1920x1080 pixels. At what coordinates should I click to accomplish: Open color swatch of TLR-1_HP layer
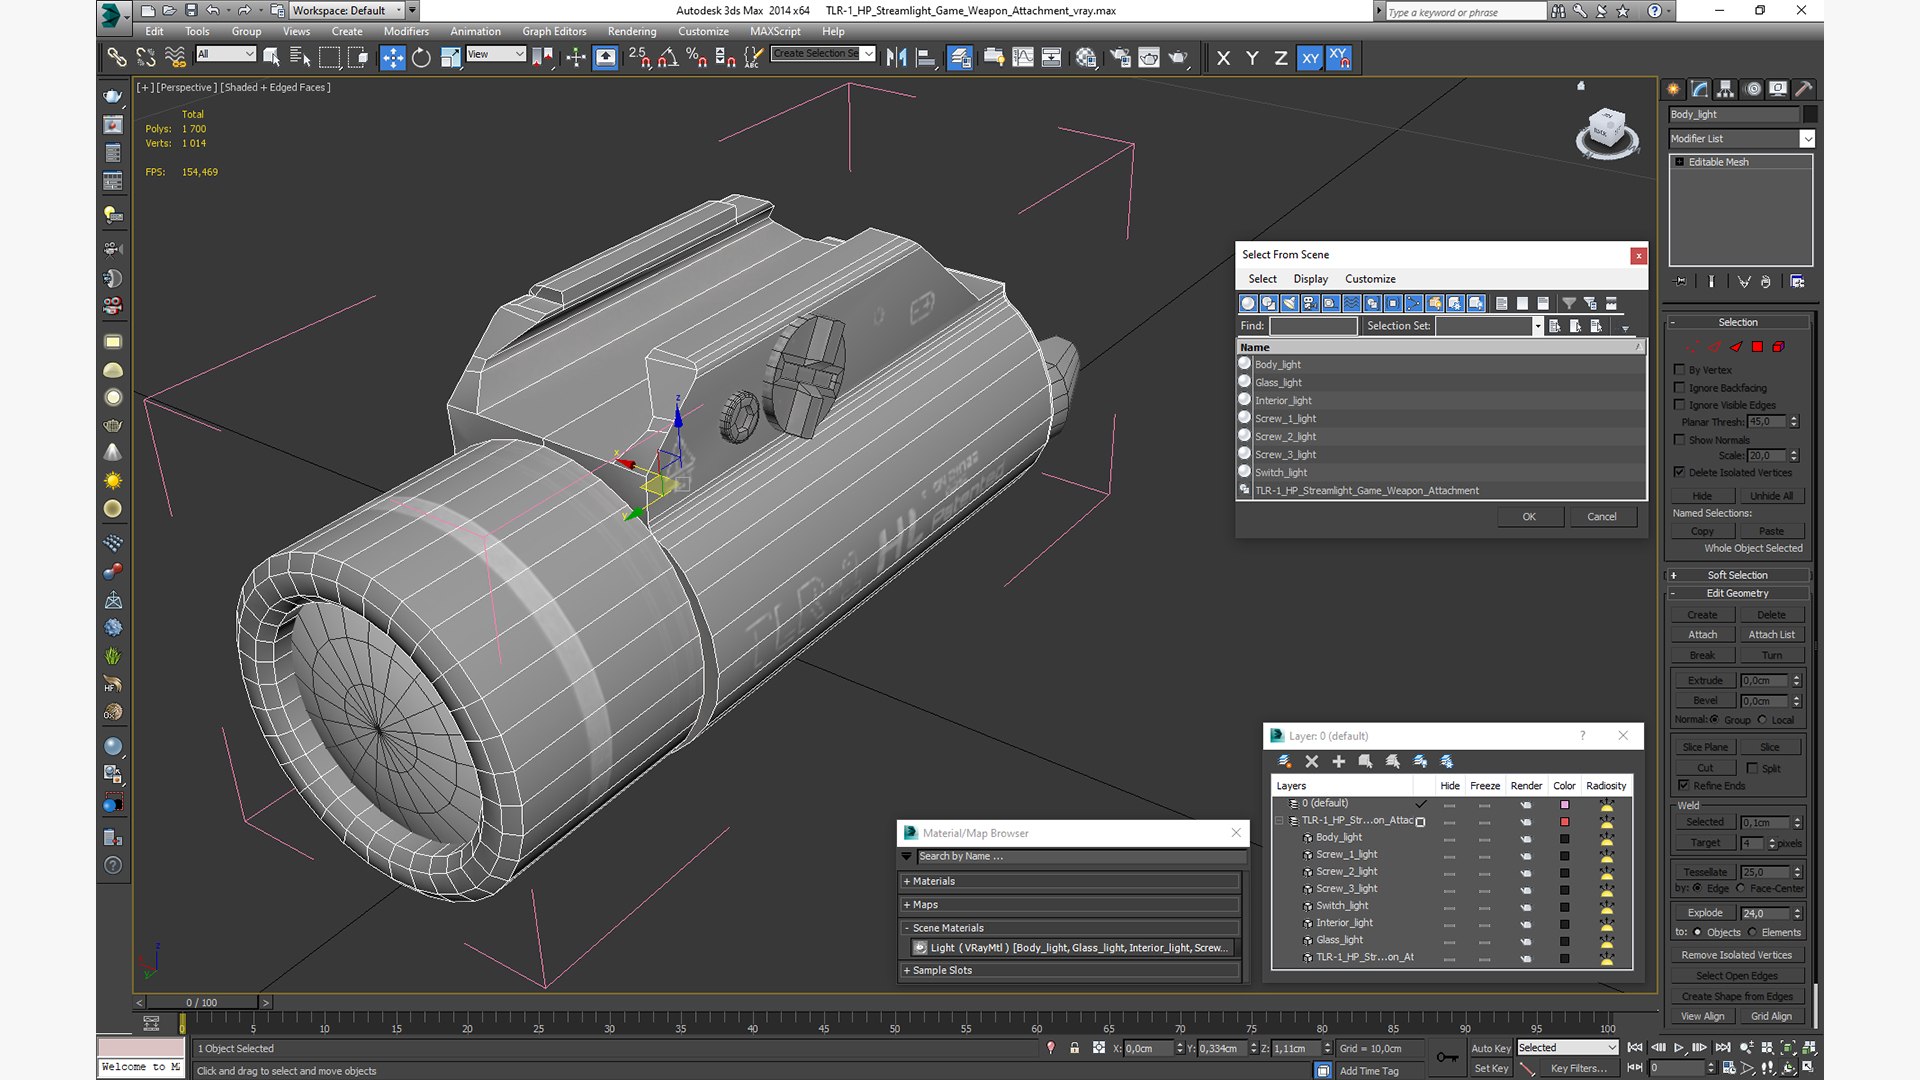pyautogui.click(x=1565, y=822)
